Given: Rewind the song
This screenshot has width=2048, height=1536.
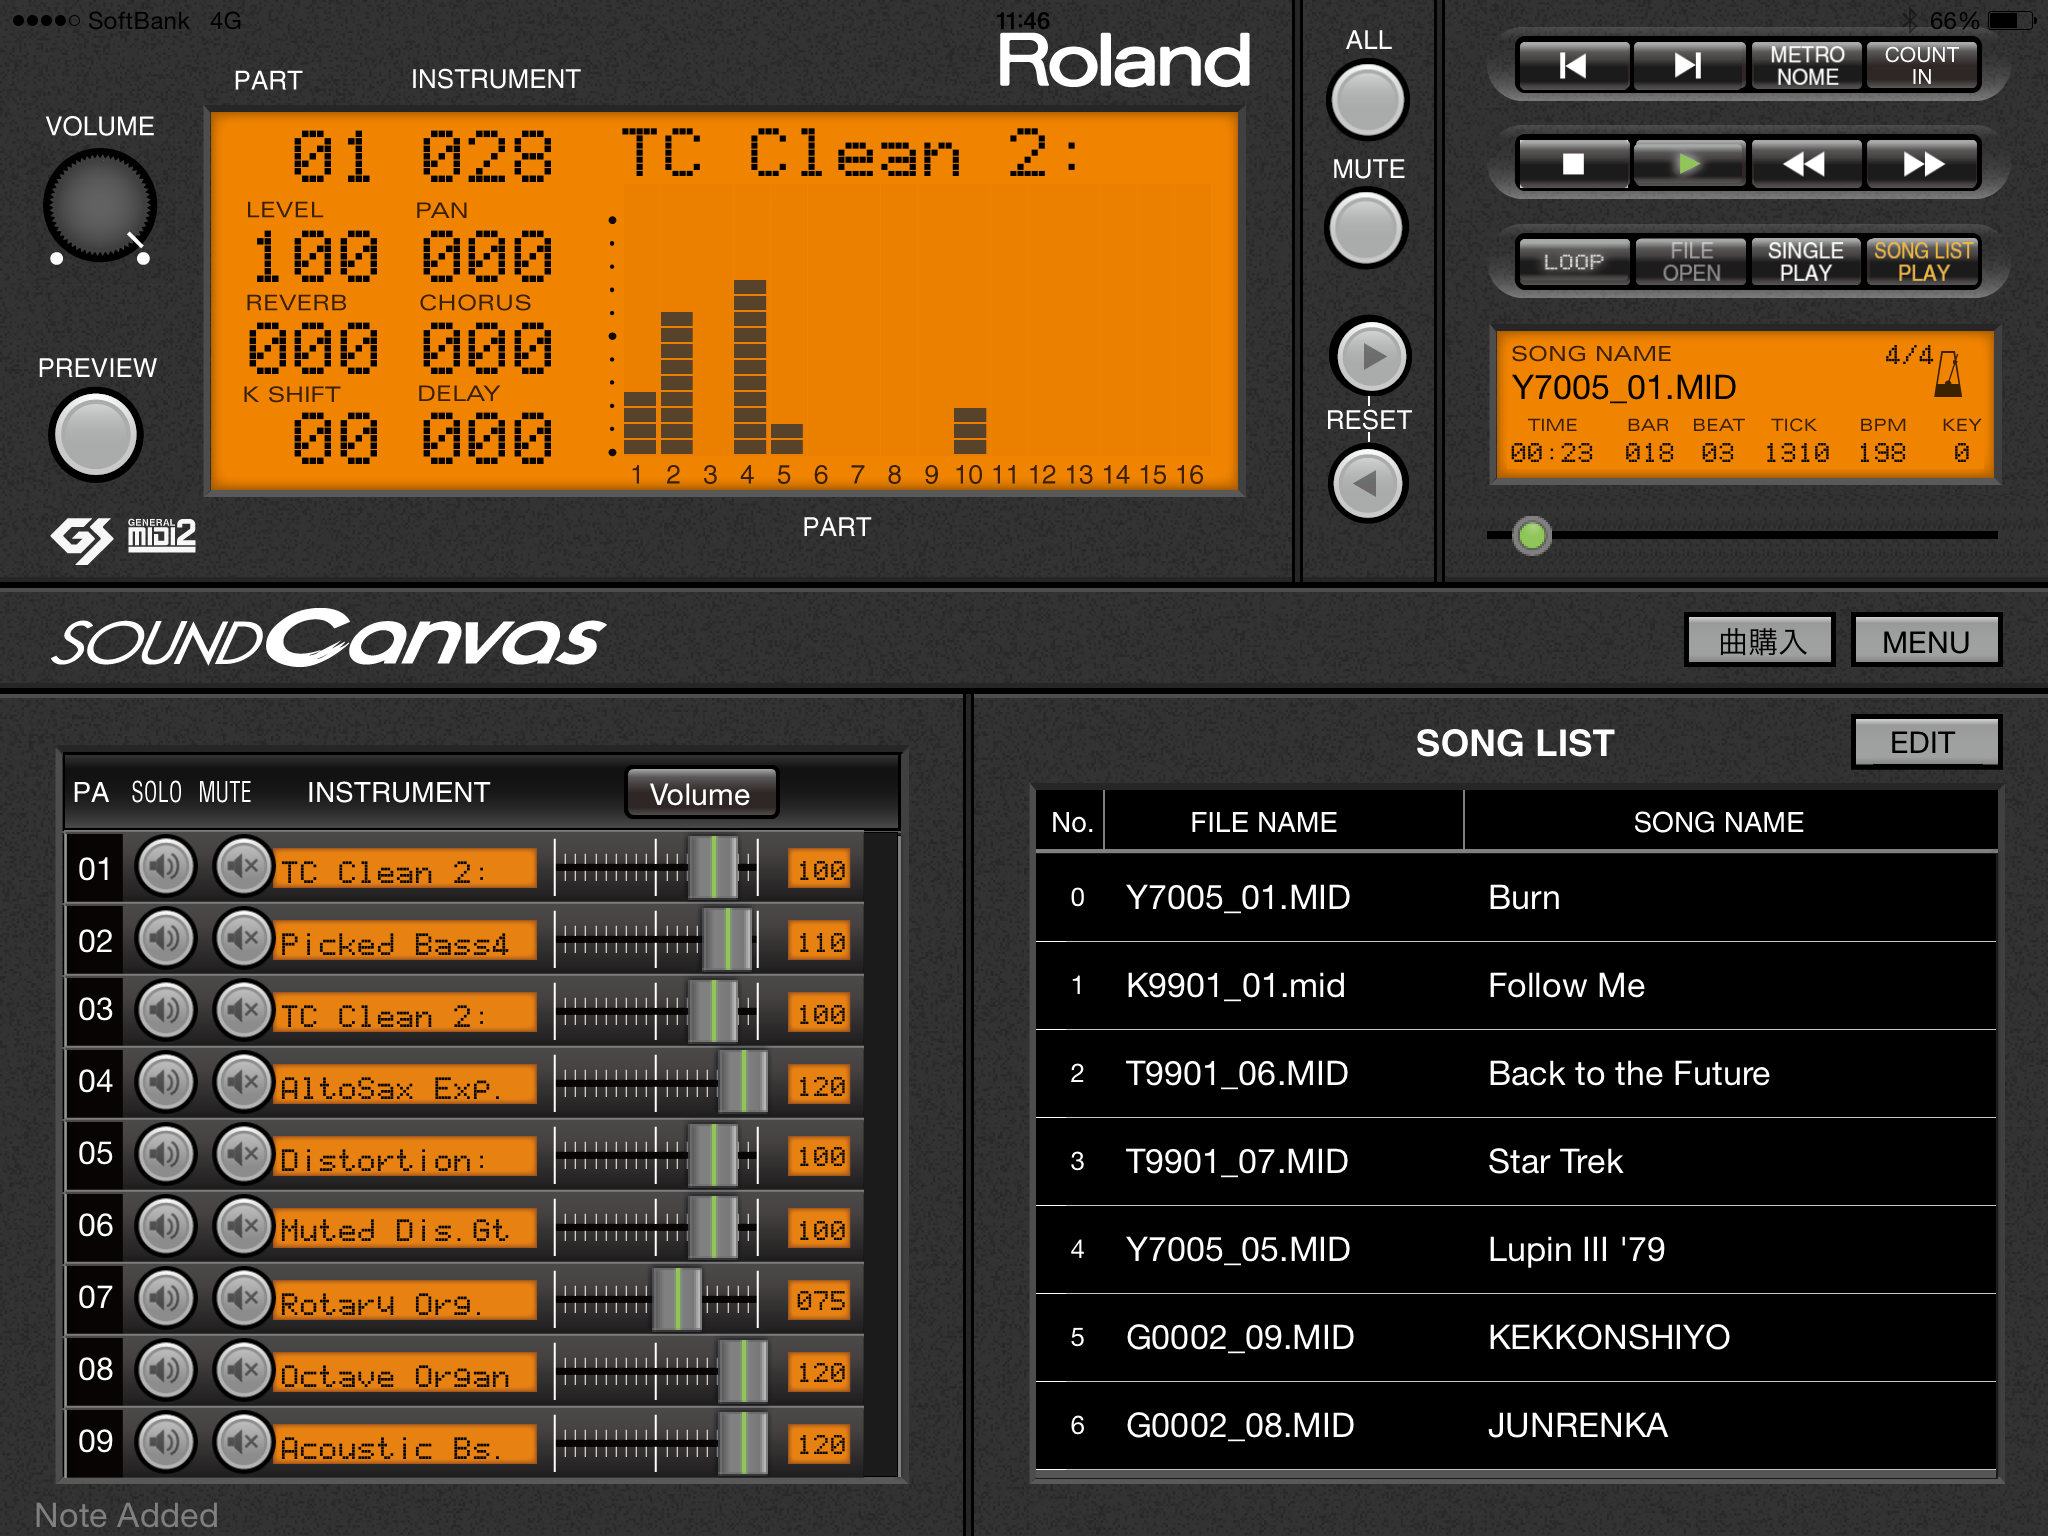Looking at the screenshot, I should coord(1805,164).
